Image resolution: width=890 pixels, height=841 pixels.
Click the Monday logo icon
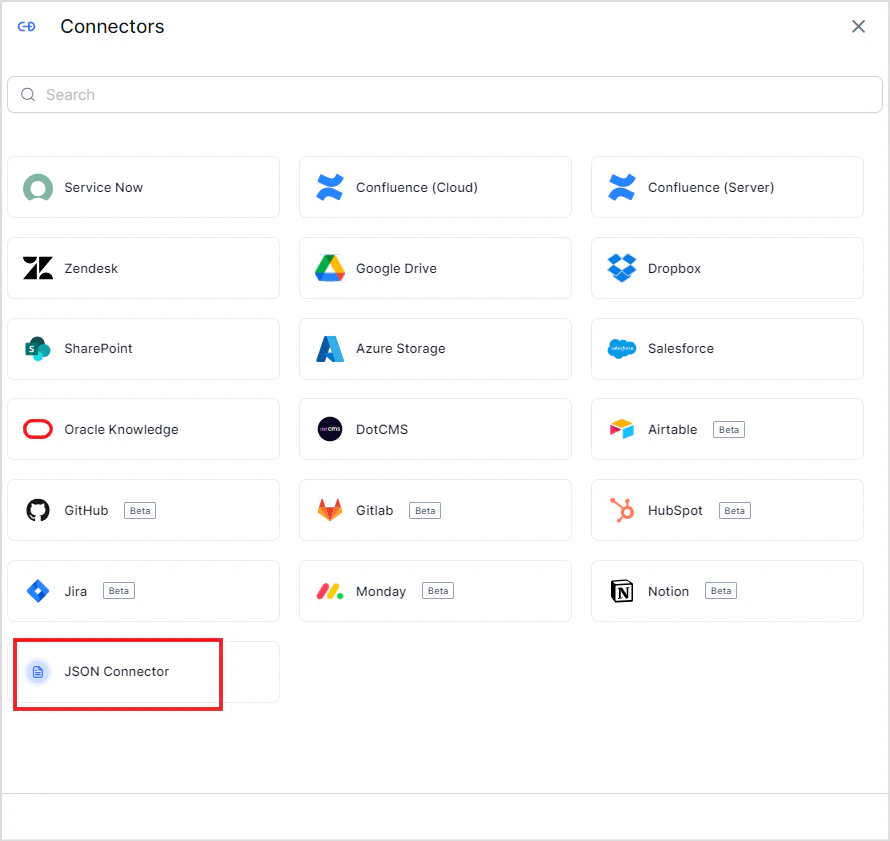point(330,591)
